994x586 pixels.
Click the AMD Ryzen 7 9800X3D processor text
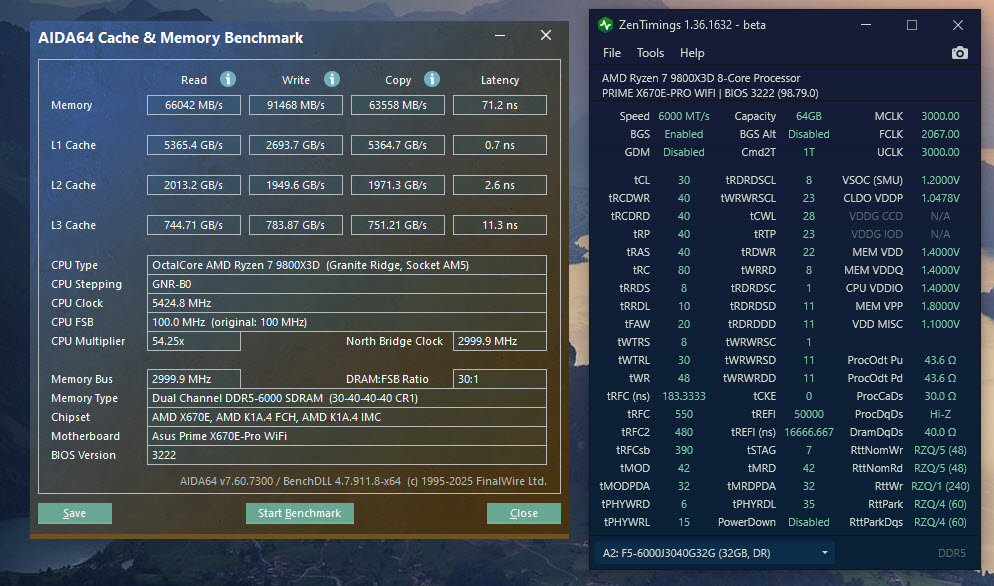tap(701, 78)
